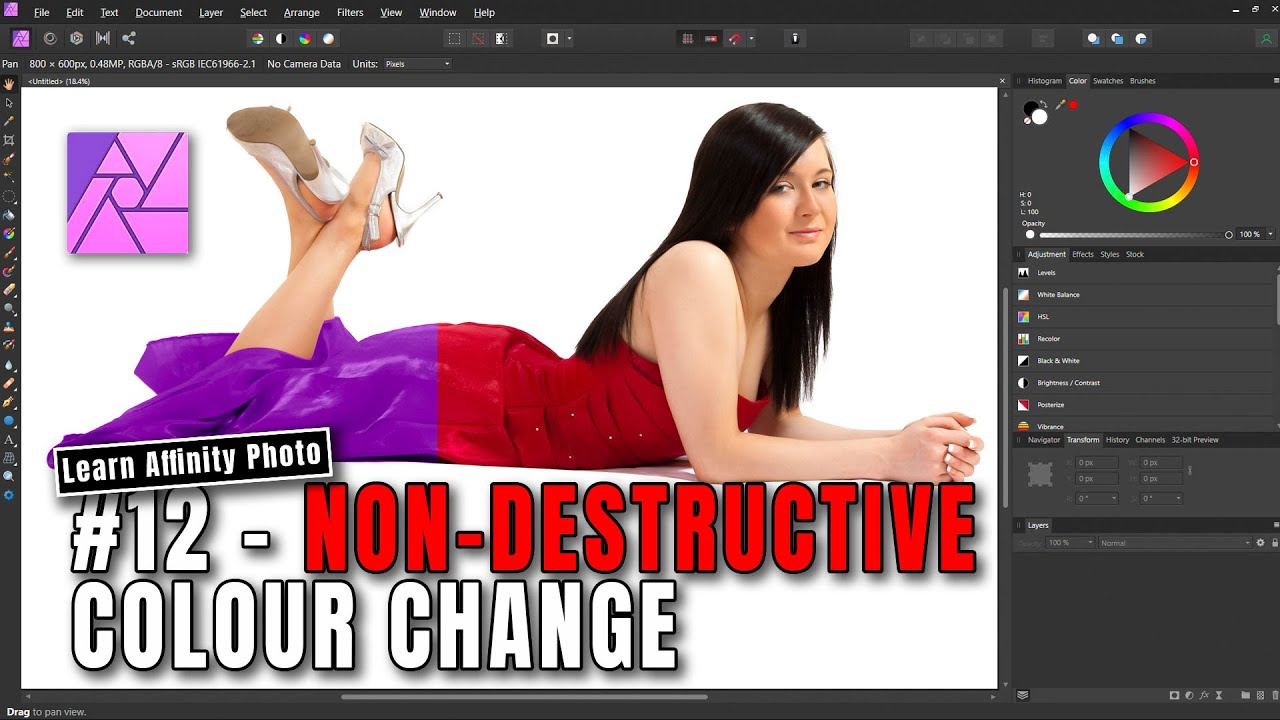Switch to the Tone Mapping Persona
The width and height of the screenshot is (1280, 720).
click(102, 38)
